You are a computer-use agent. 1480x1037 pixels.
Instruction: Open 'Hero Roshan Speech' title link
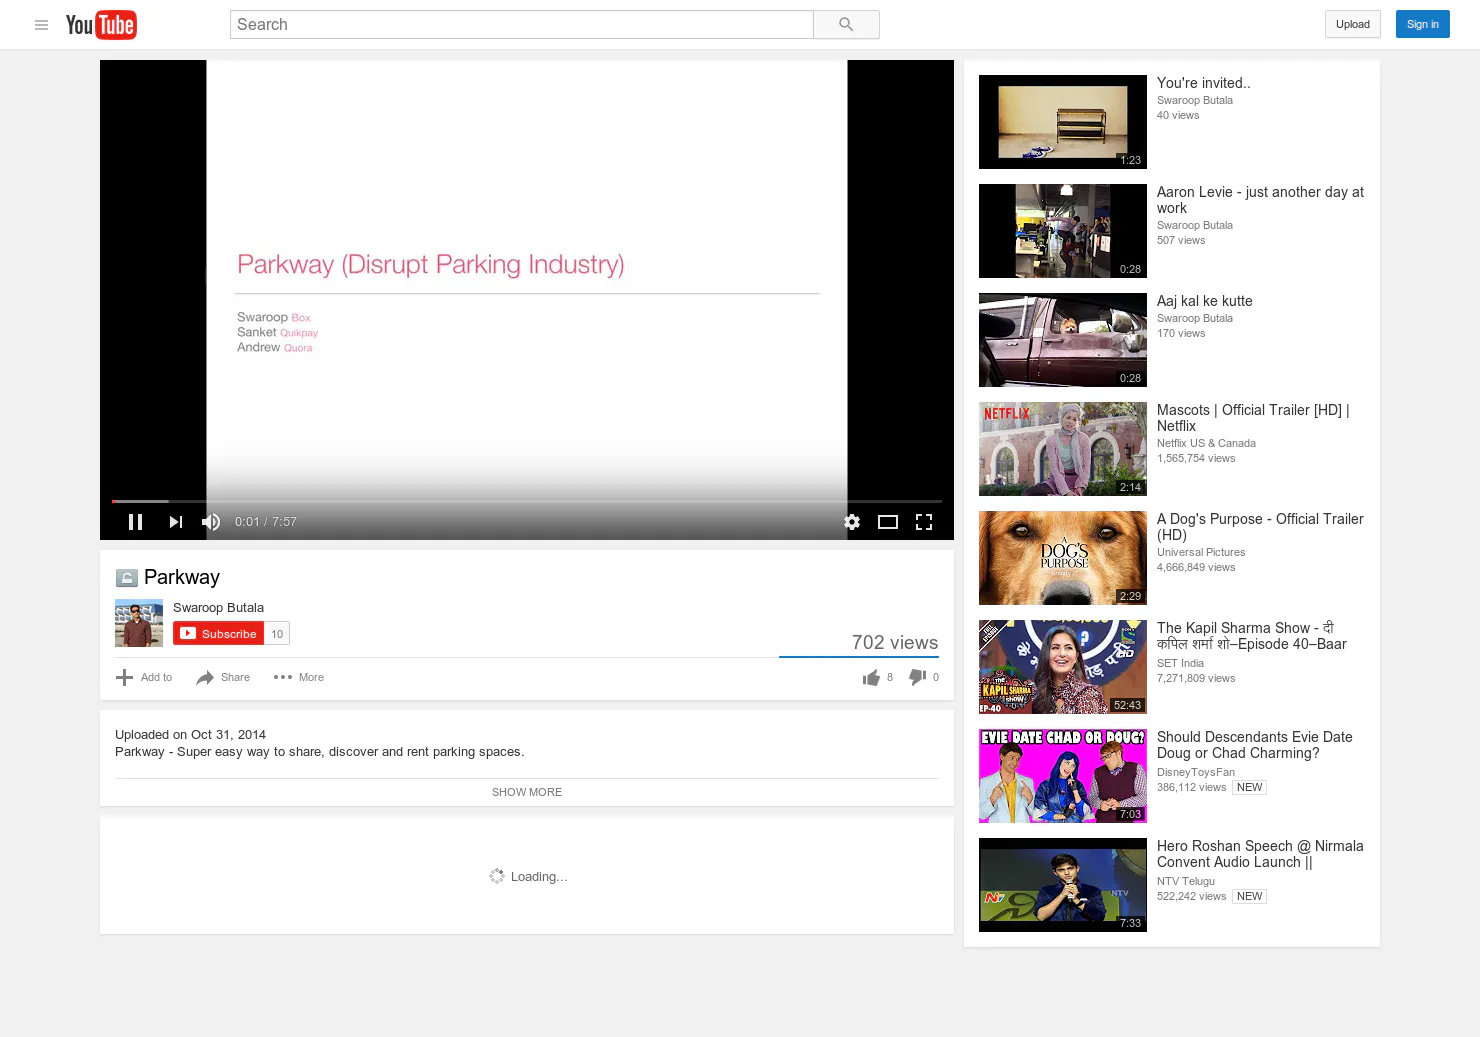point(1260,854)
